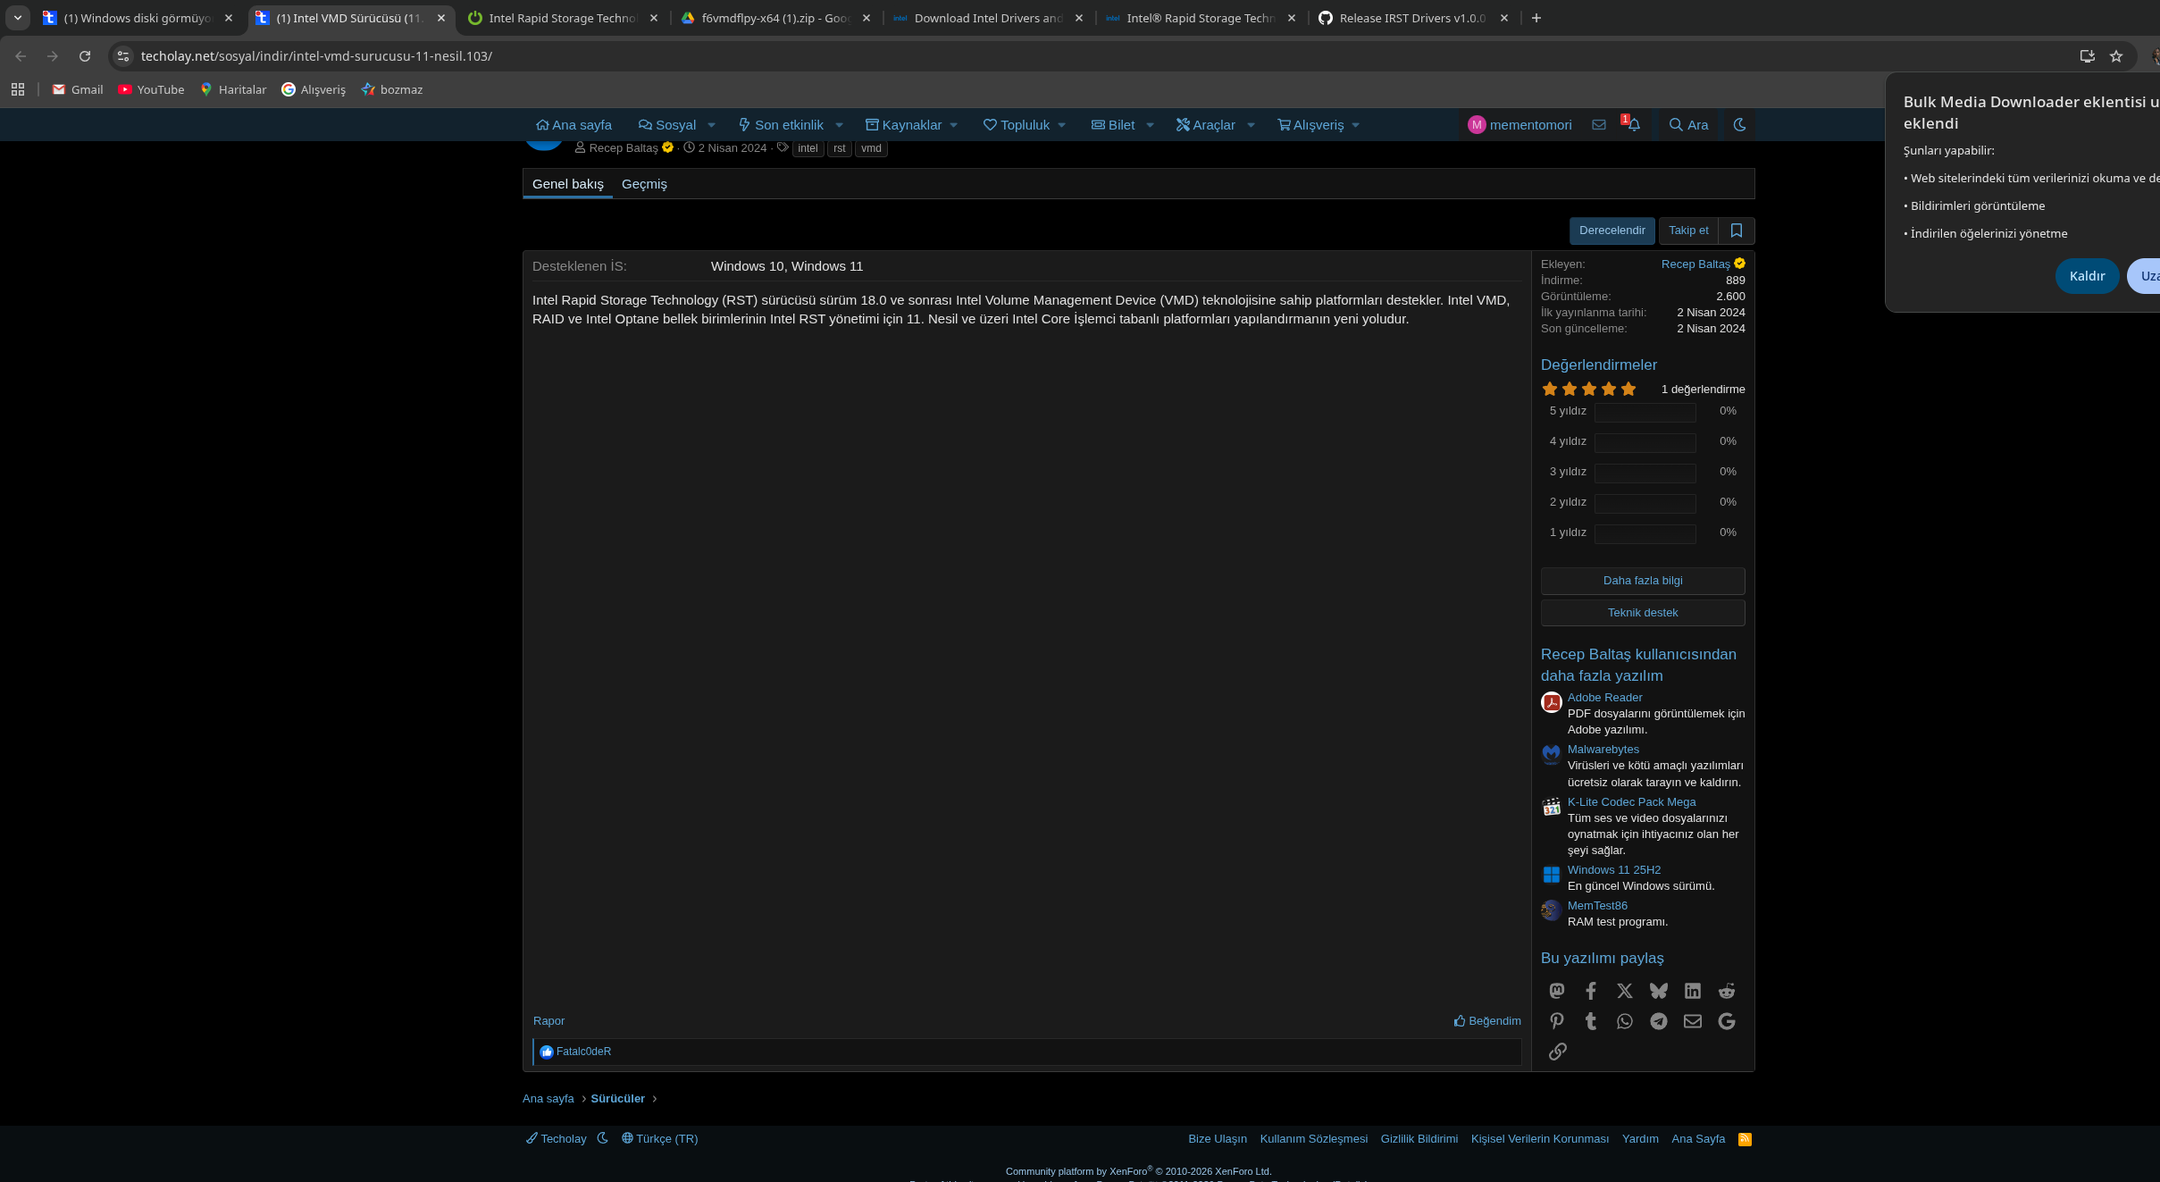Reload the page
The width and height of the screenshot is (2160, 1182).
(x=85, y=56)
